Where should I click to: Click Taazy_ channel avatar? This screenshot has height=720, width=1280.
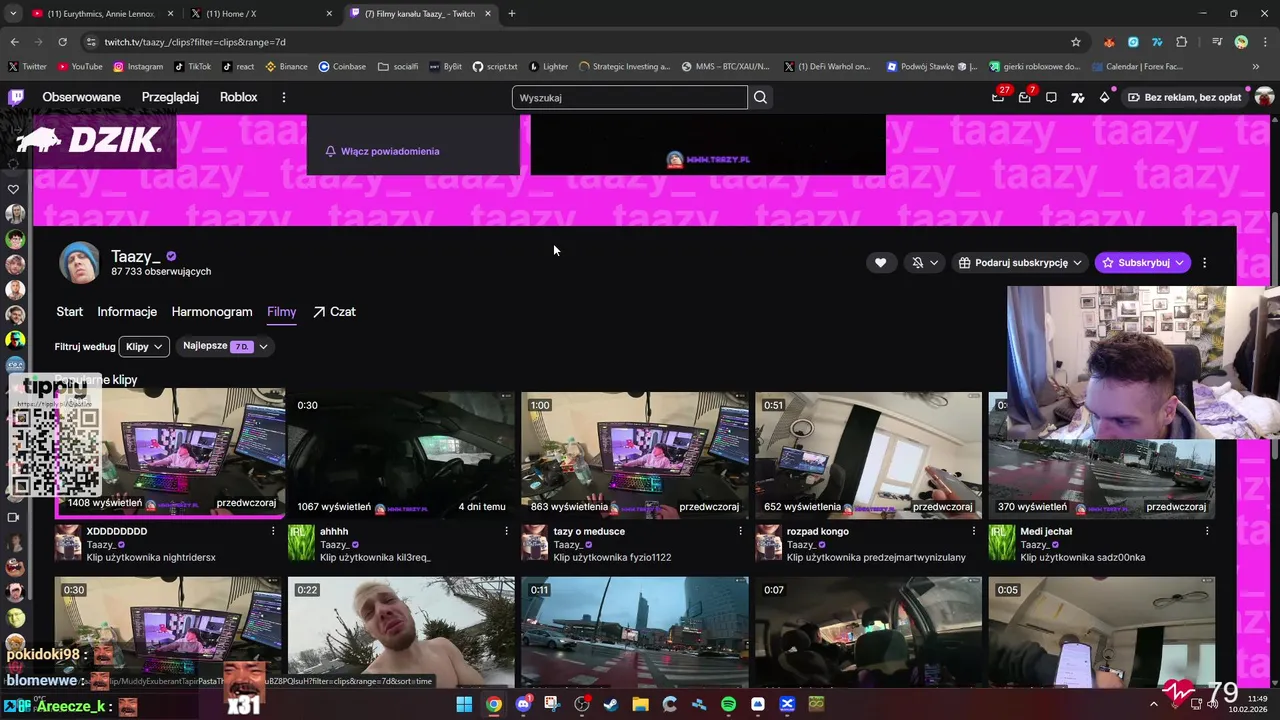click(79, 263)
